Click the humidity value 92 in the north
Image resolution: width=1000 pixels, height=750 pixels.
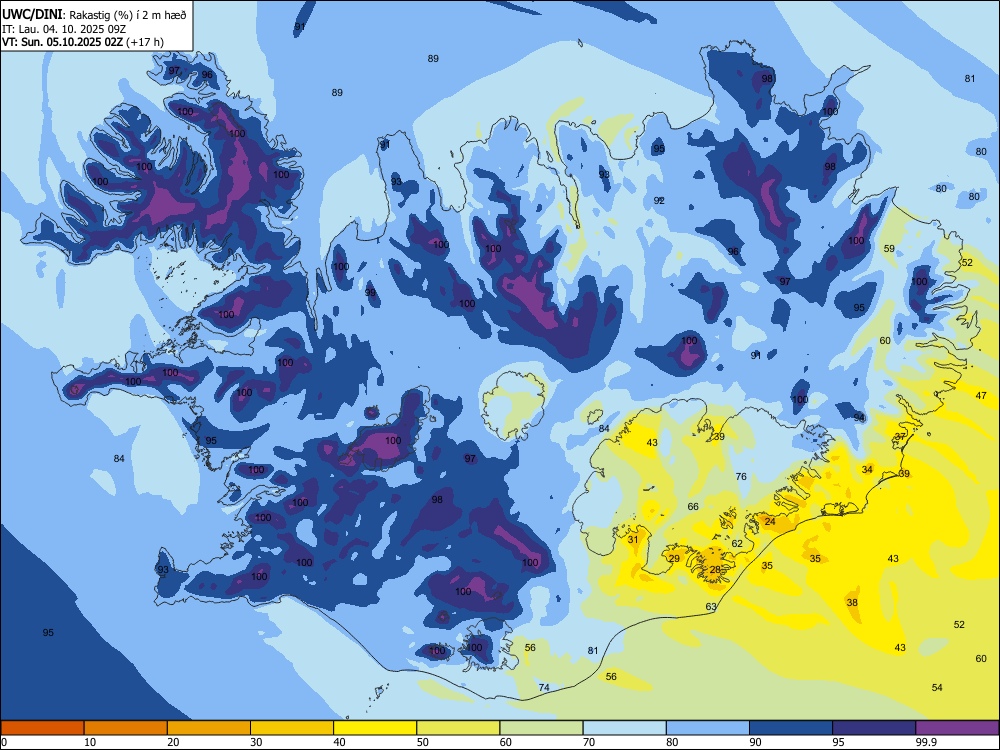point(659,200)
